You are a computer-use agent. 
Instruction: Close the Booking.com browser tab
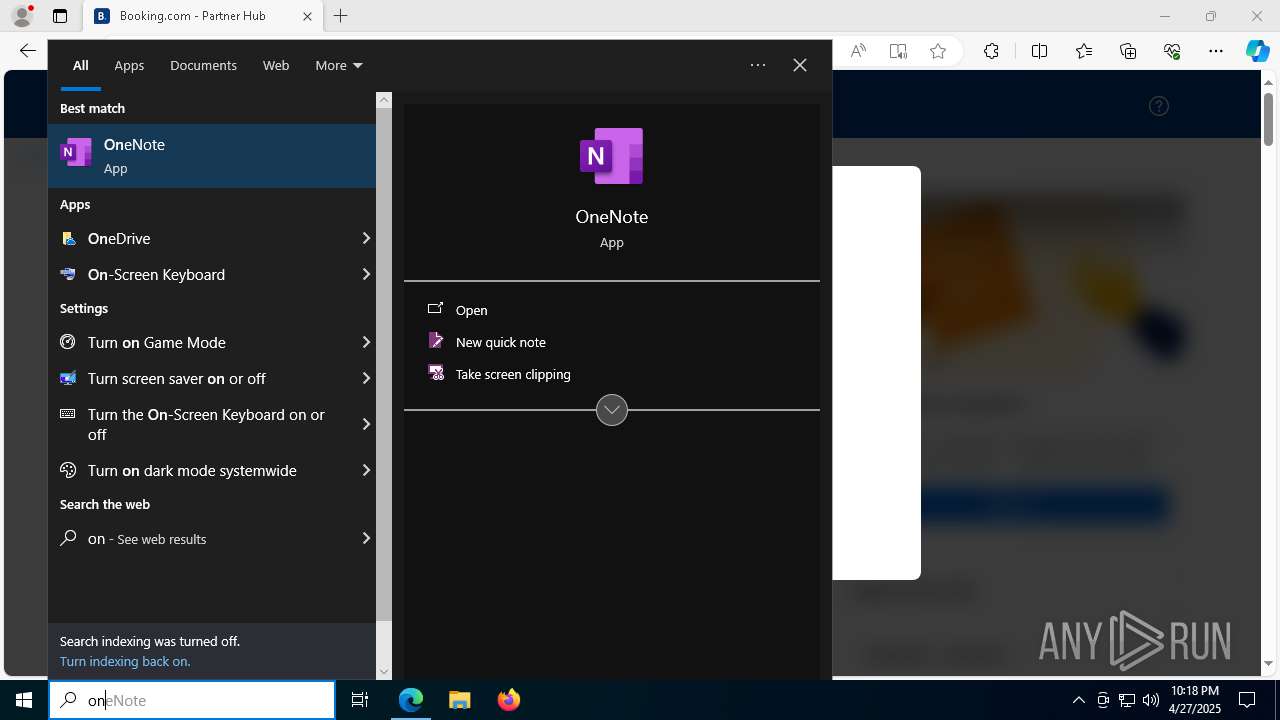[307, 16]
